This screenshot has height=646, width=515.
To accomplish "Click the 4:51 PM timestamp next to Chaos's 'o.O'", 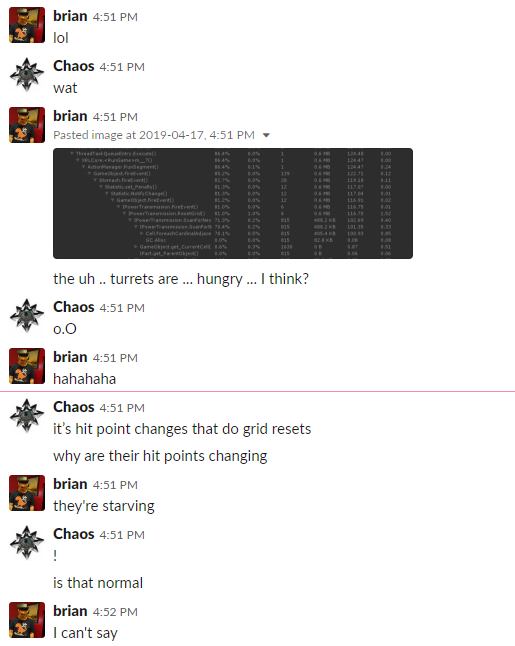I will (122, 308).
